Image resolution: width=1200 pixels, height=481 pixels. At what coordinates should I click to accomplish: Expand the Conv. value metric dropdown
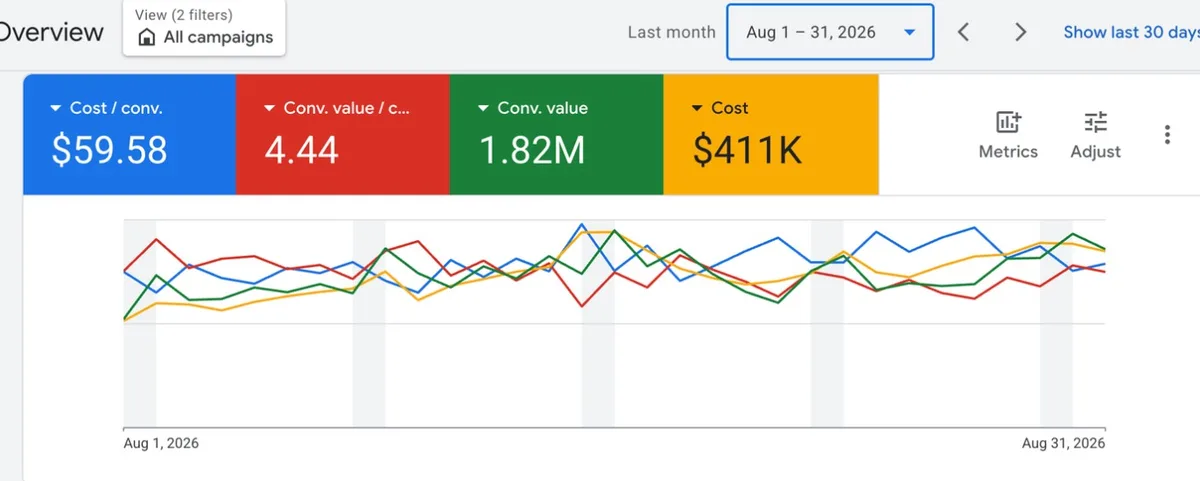[x=484, y=108]
